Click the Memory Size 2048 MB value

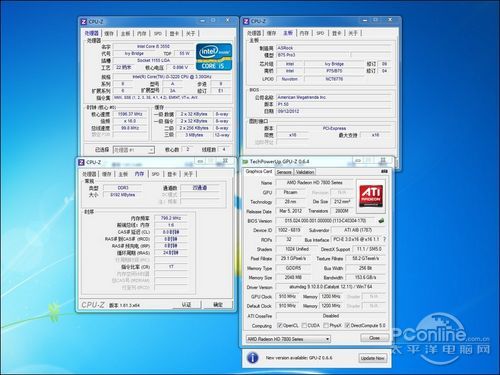coord(293,277)
